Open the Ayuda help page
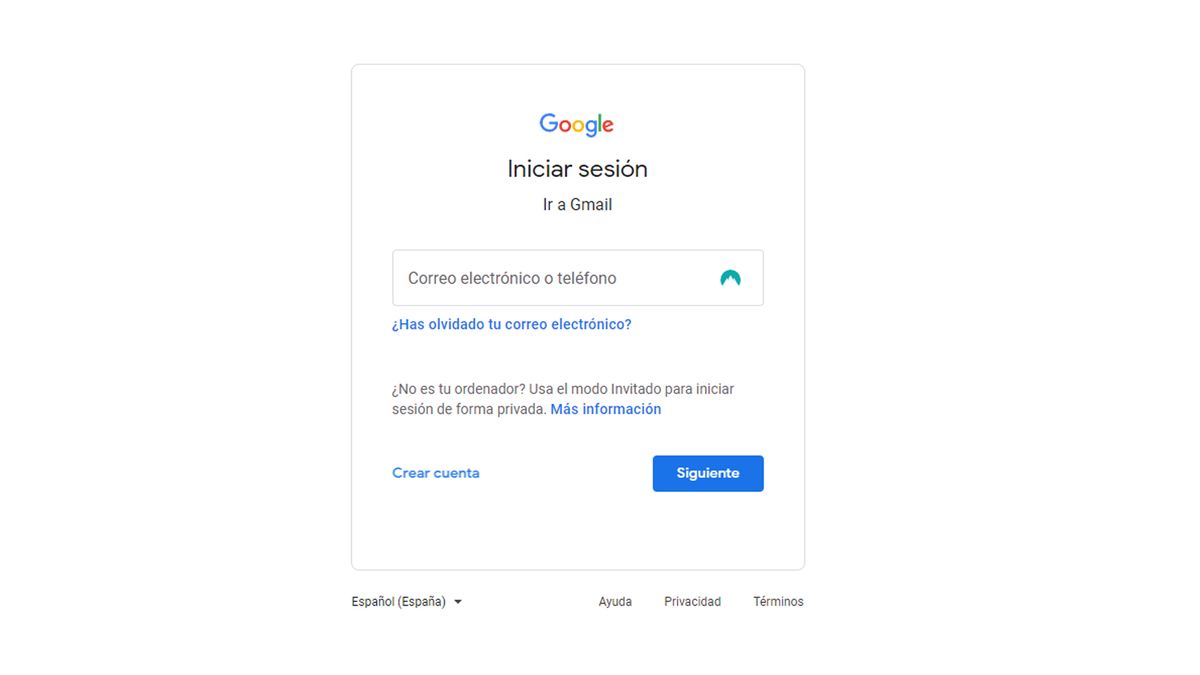 click(x=614, y=601)
